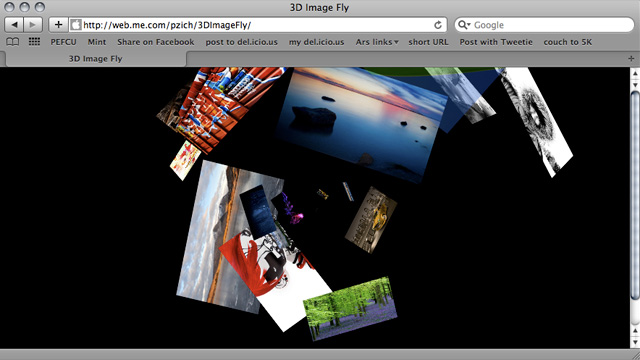Select the URL address field
640x360 pixels.
(x=257, y=25)
